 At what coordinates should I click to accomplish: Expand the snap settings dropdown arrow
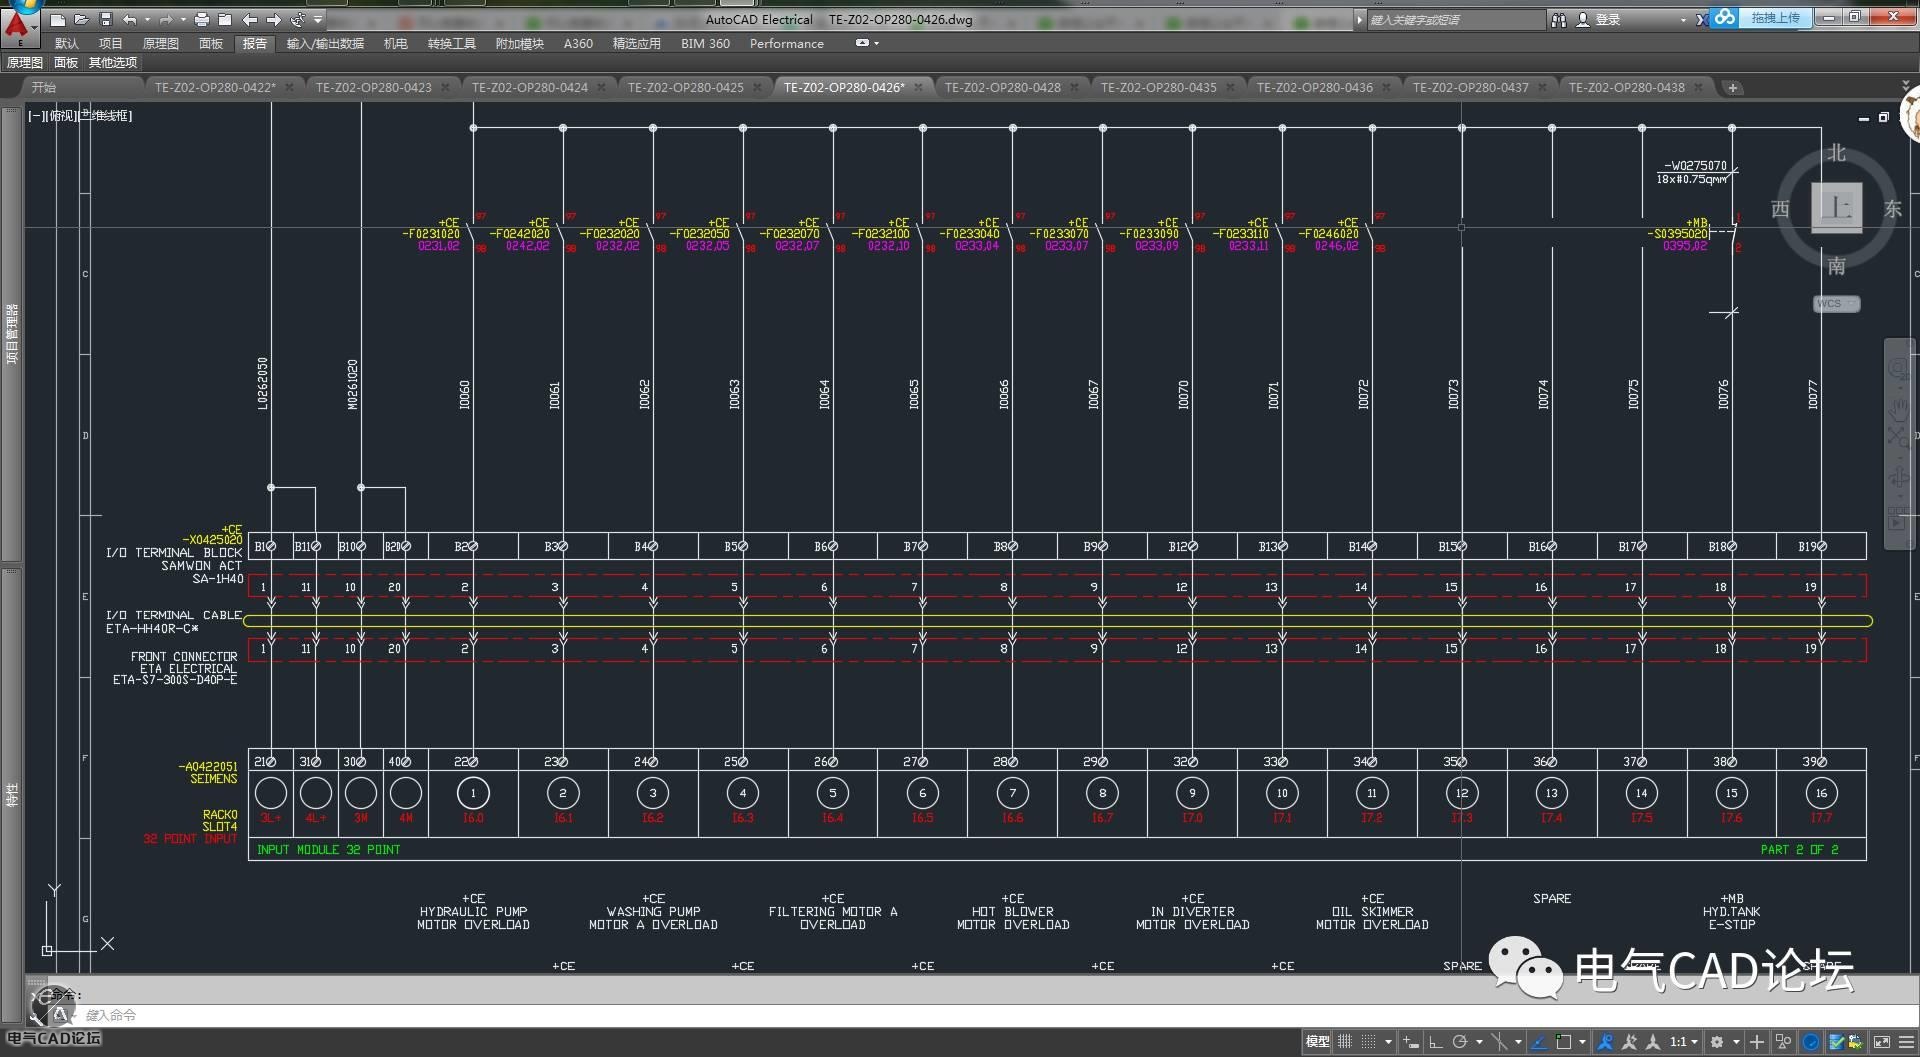point(1388,1042)
